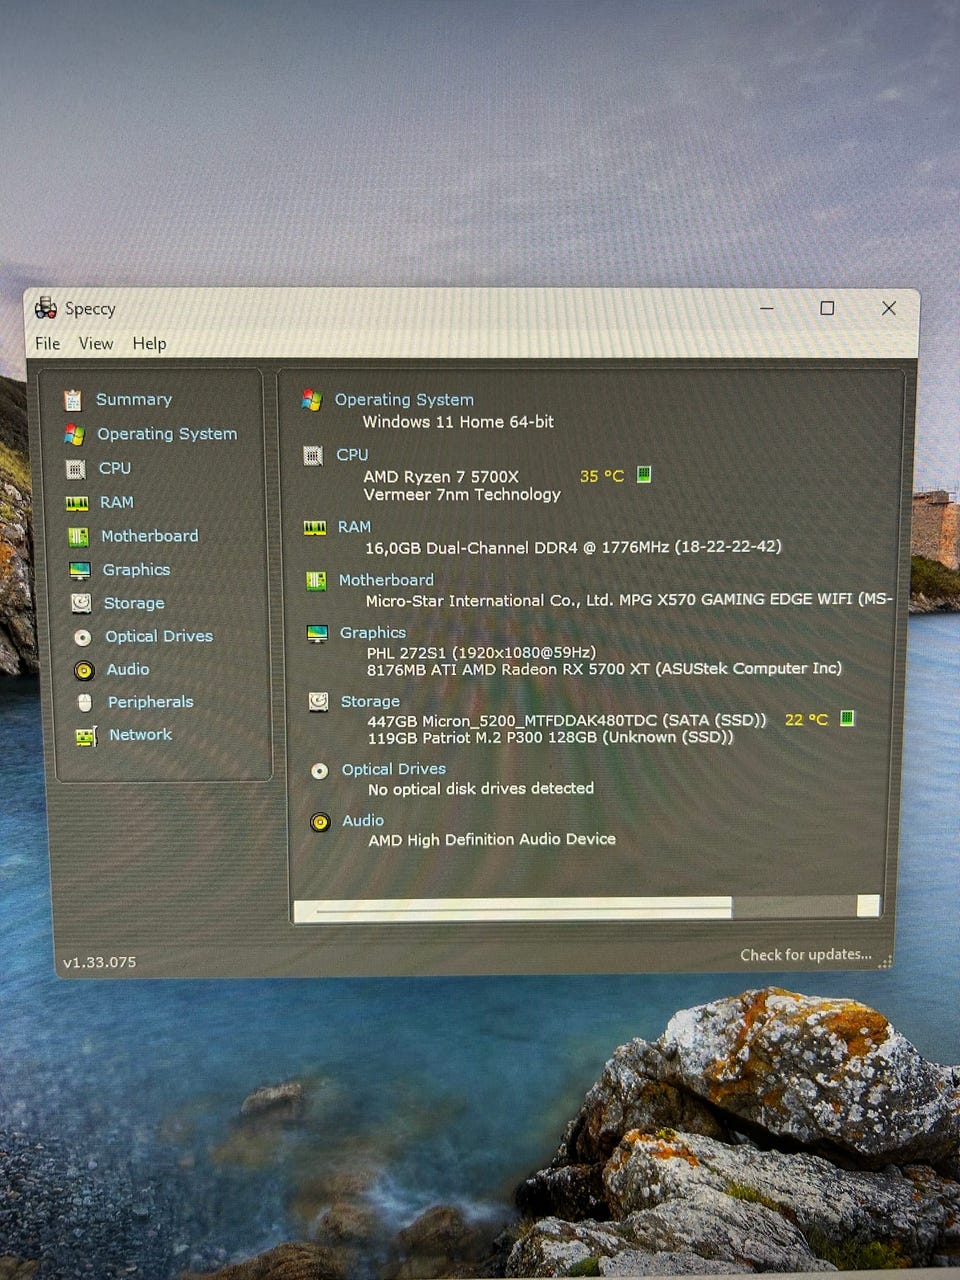Screen dimensions: 960x1280
Task: Select Motherboard in the sidebar list
Action: click(x=150, y=536)
